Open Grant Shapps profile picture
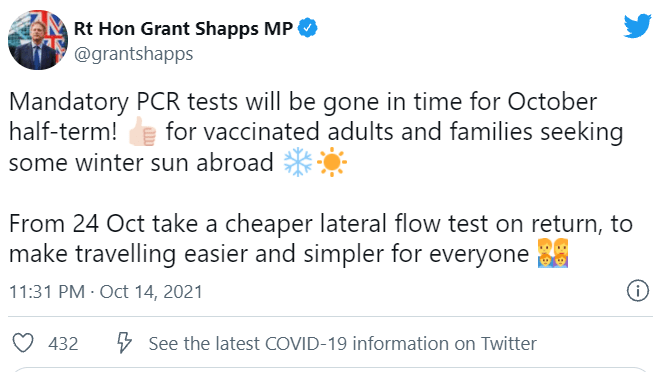This screenshot has width=664, height=372. click(38, 40)
